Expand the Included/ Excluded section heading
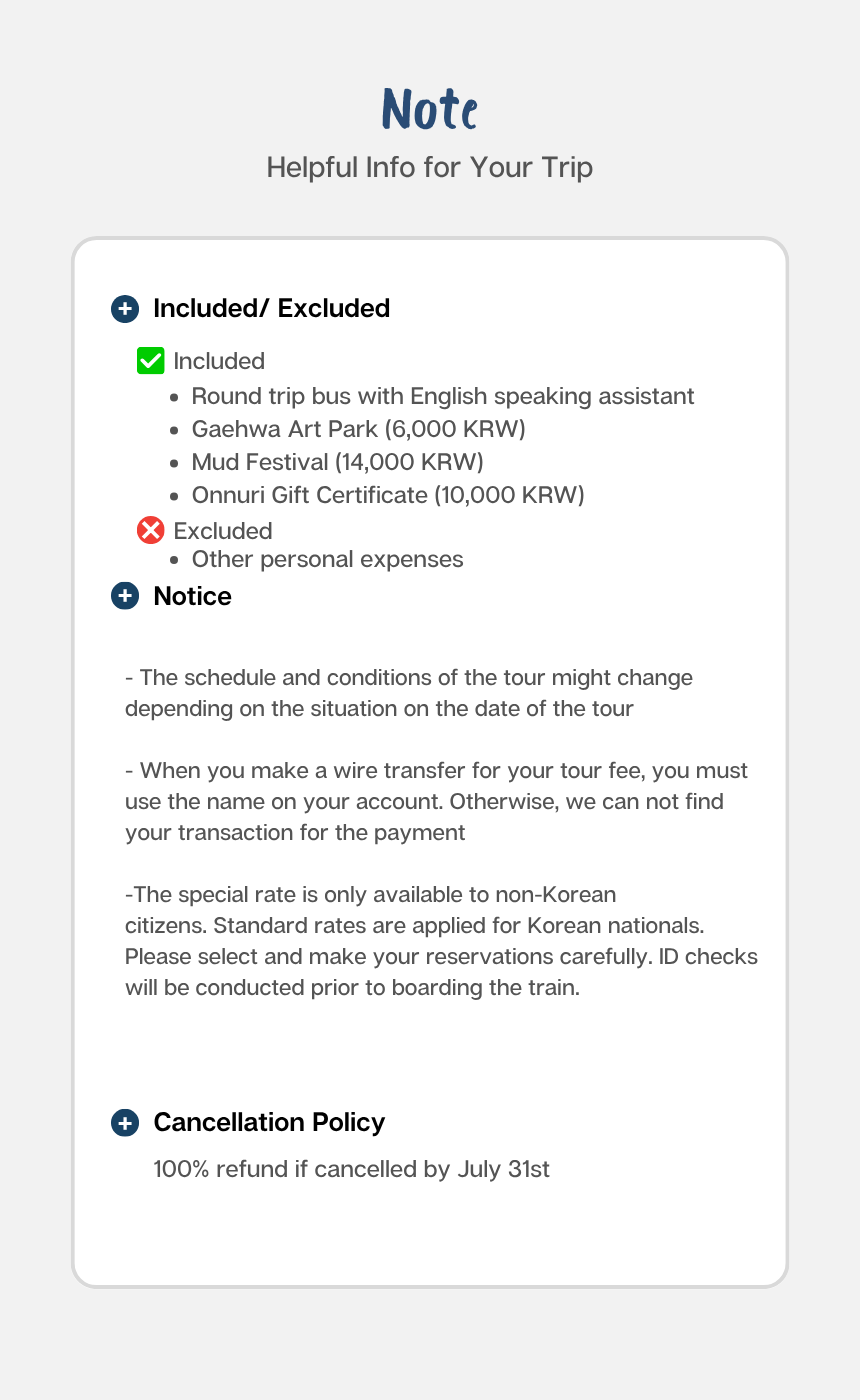 pyautogui.click(x=271, y=308)
